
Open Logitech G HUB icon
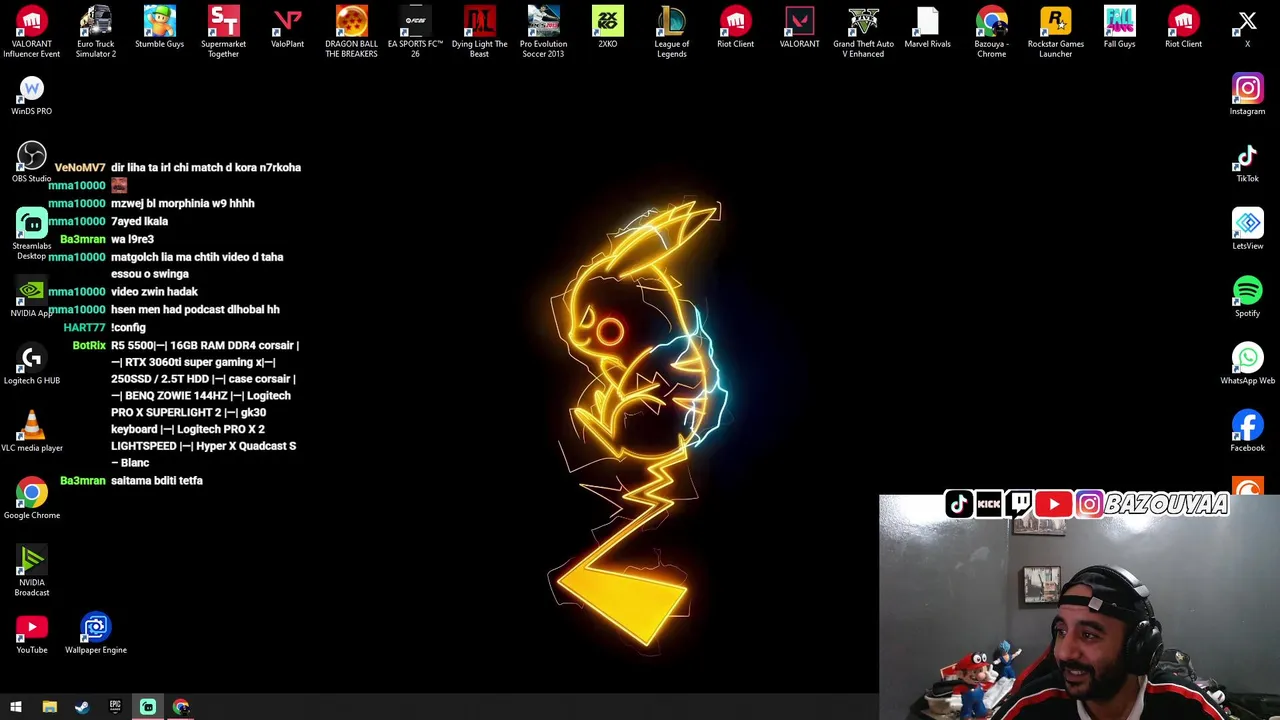32,364
